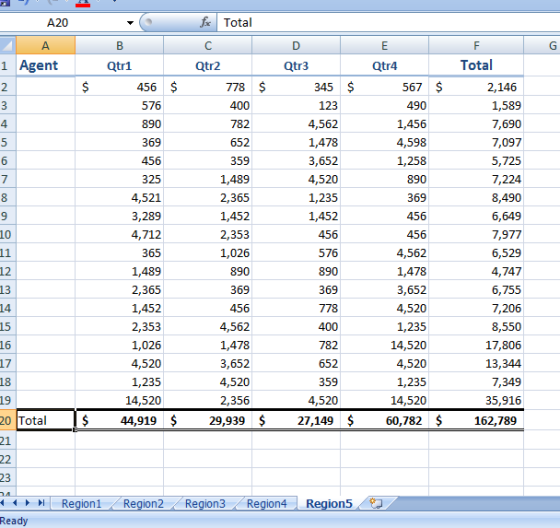Switch to the Region3 sheet tab

coord(205,504)
